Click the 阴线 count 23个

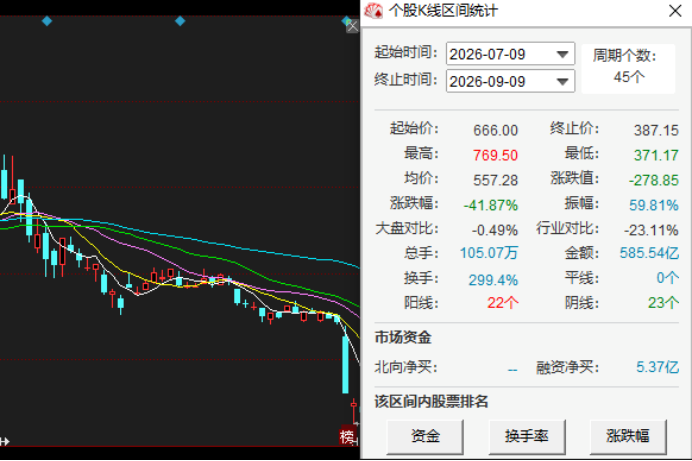point(663,303)
